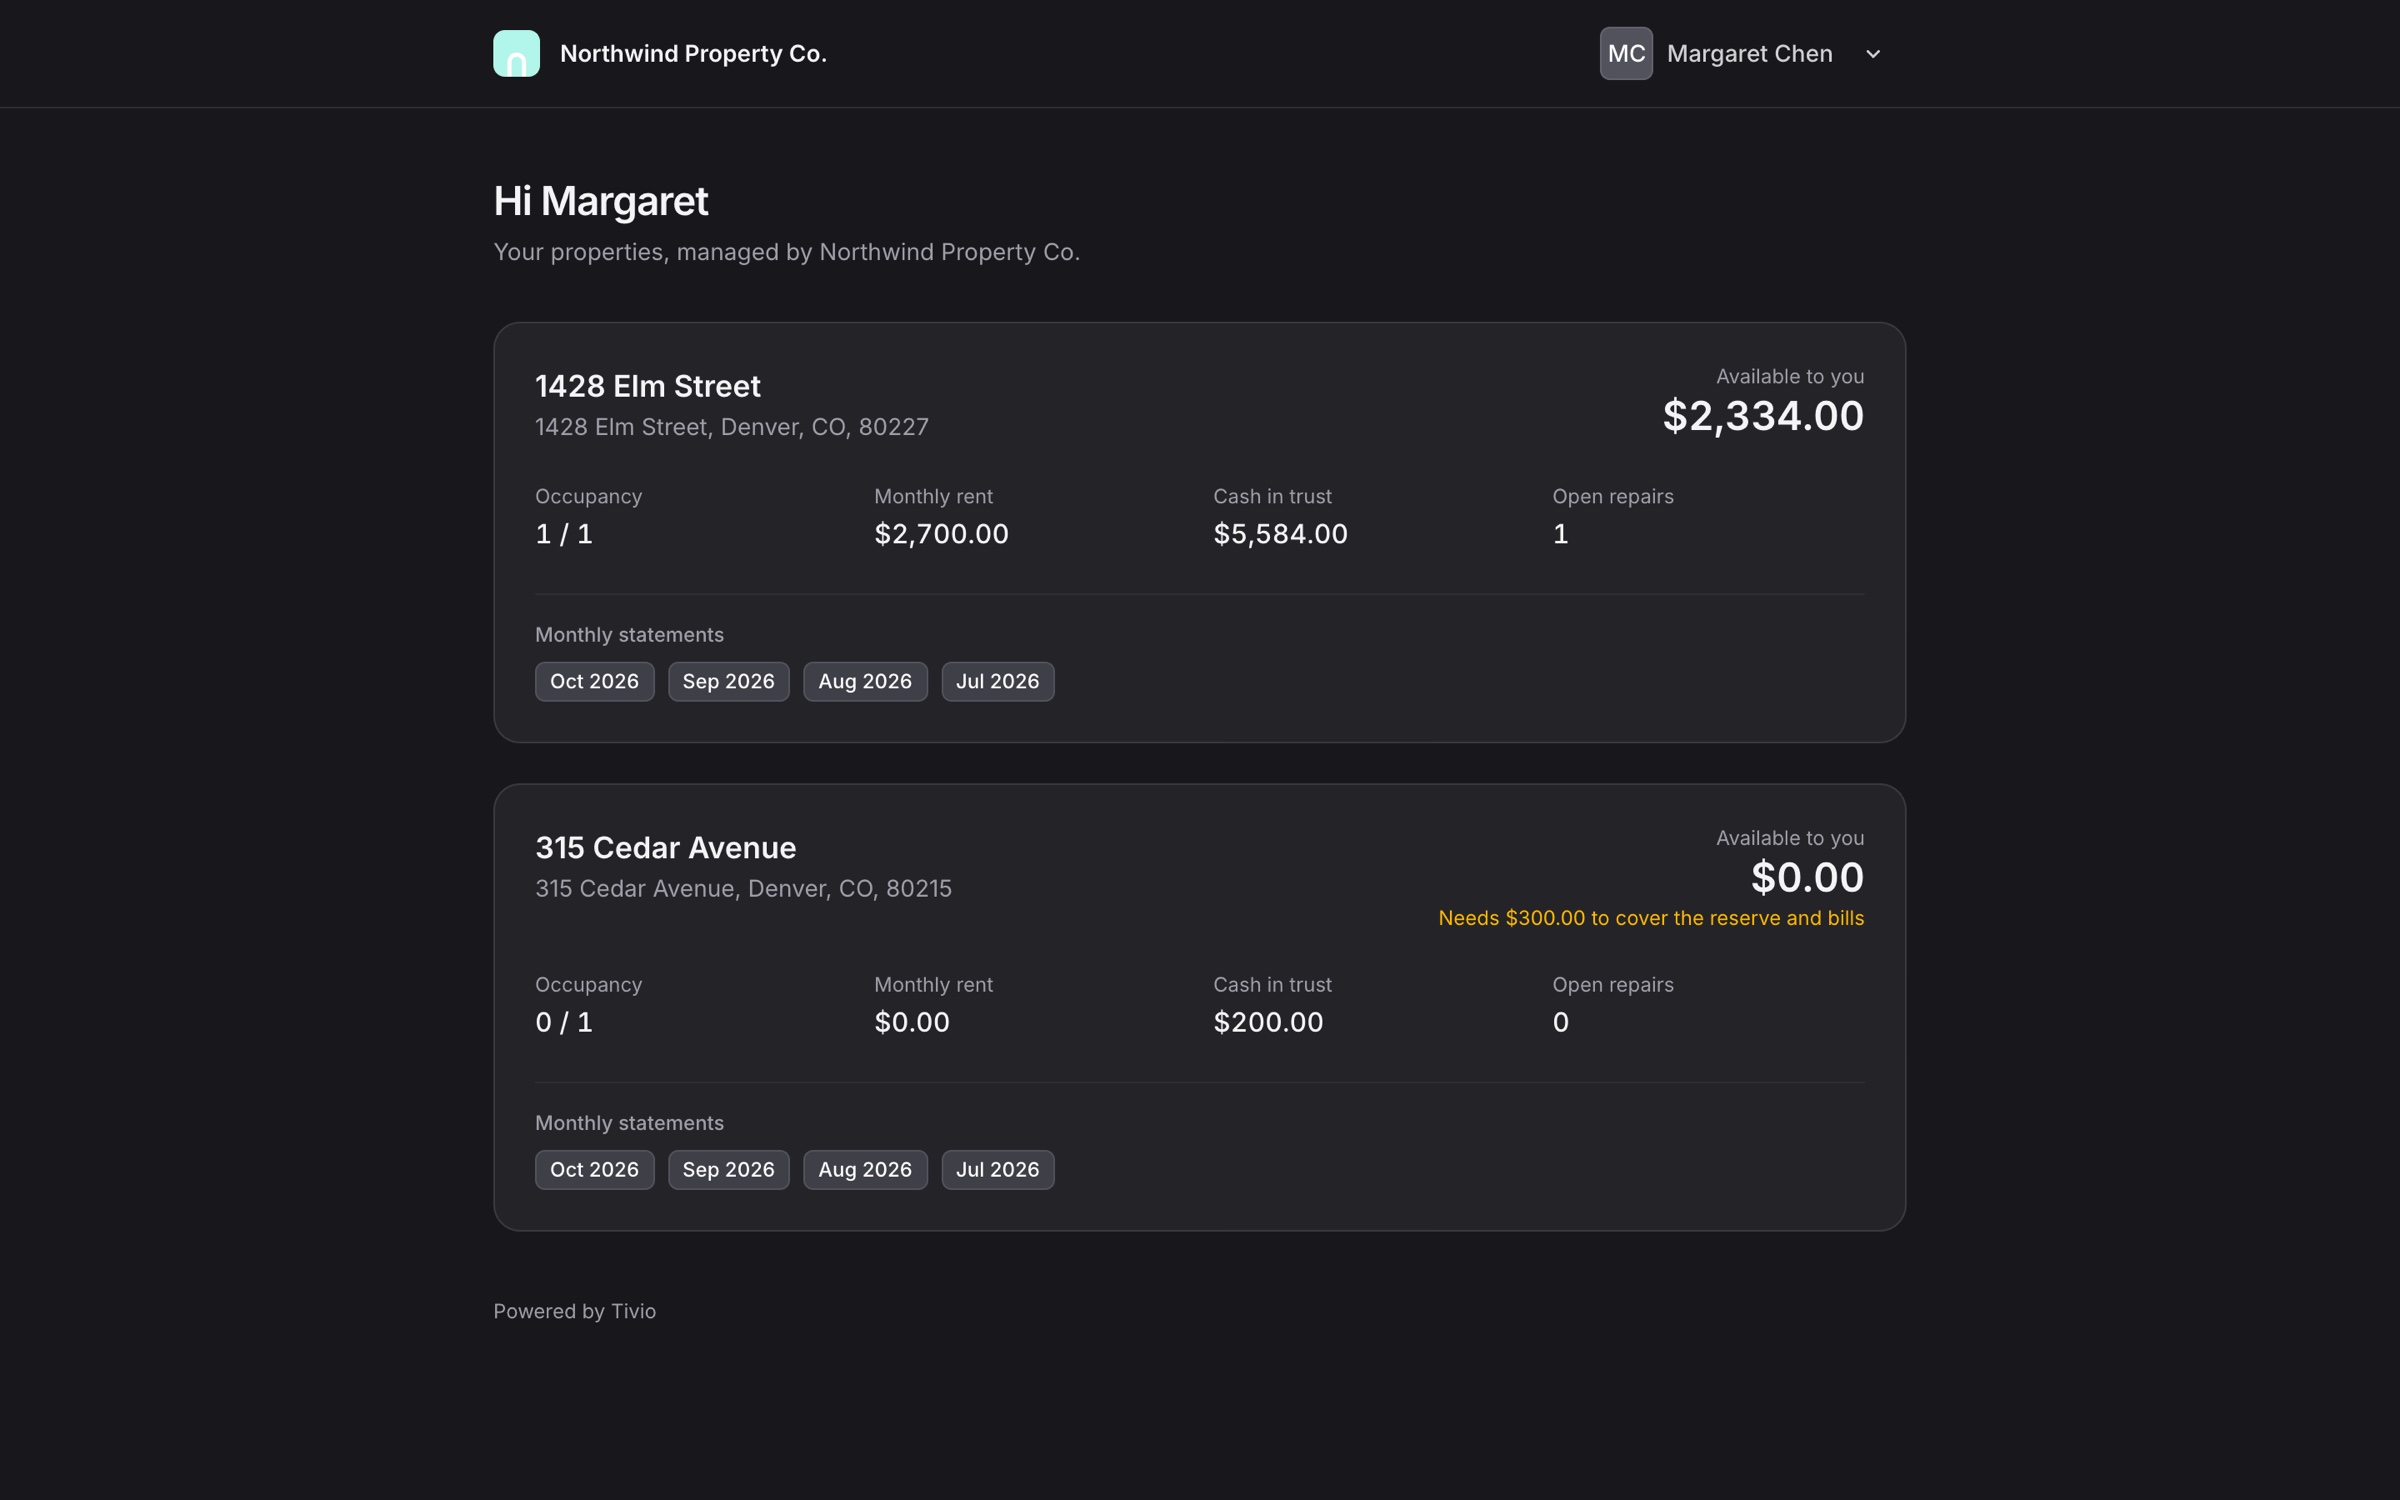Click the MC avatar badge

click(1626, 53)
